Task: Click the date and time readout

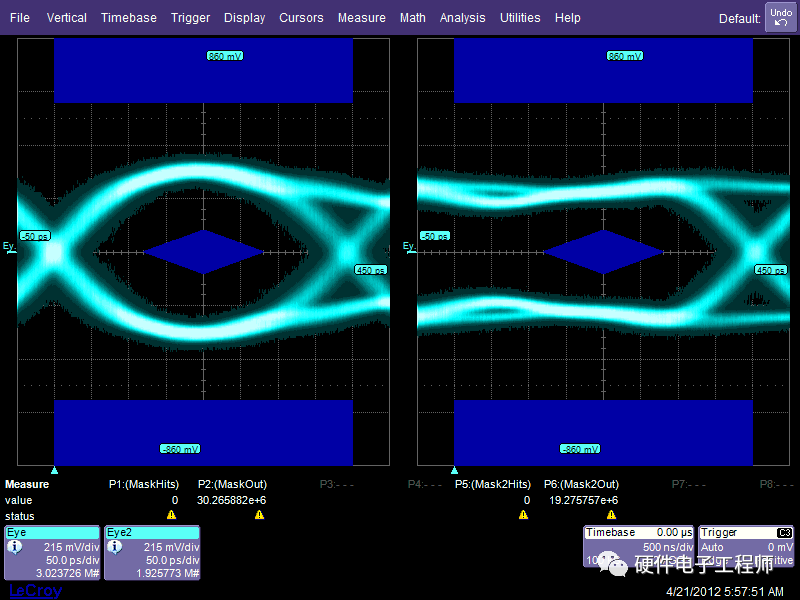Action: [x=724, y=592]
